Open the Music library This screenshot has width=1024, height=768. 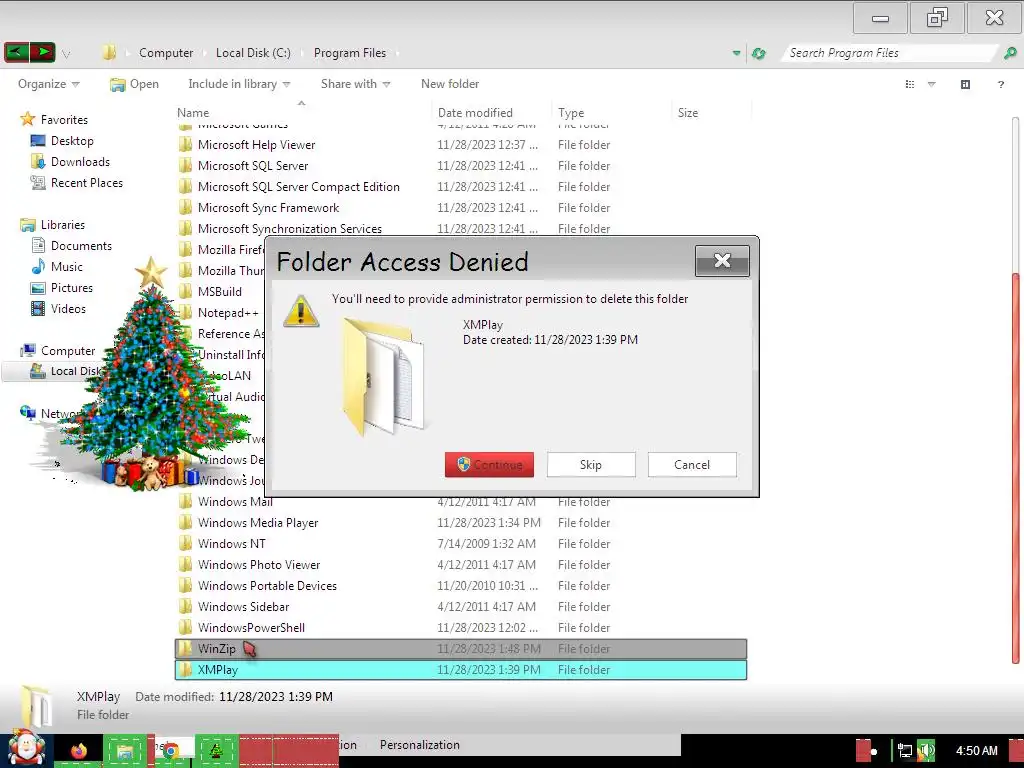(67, 266)
